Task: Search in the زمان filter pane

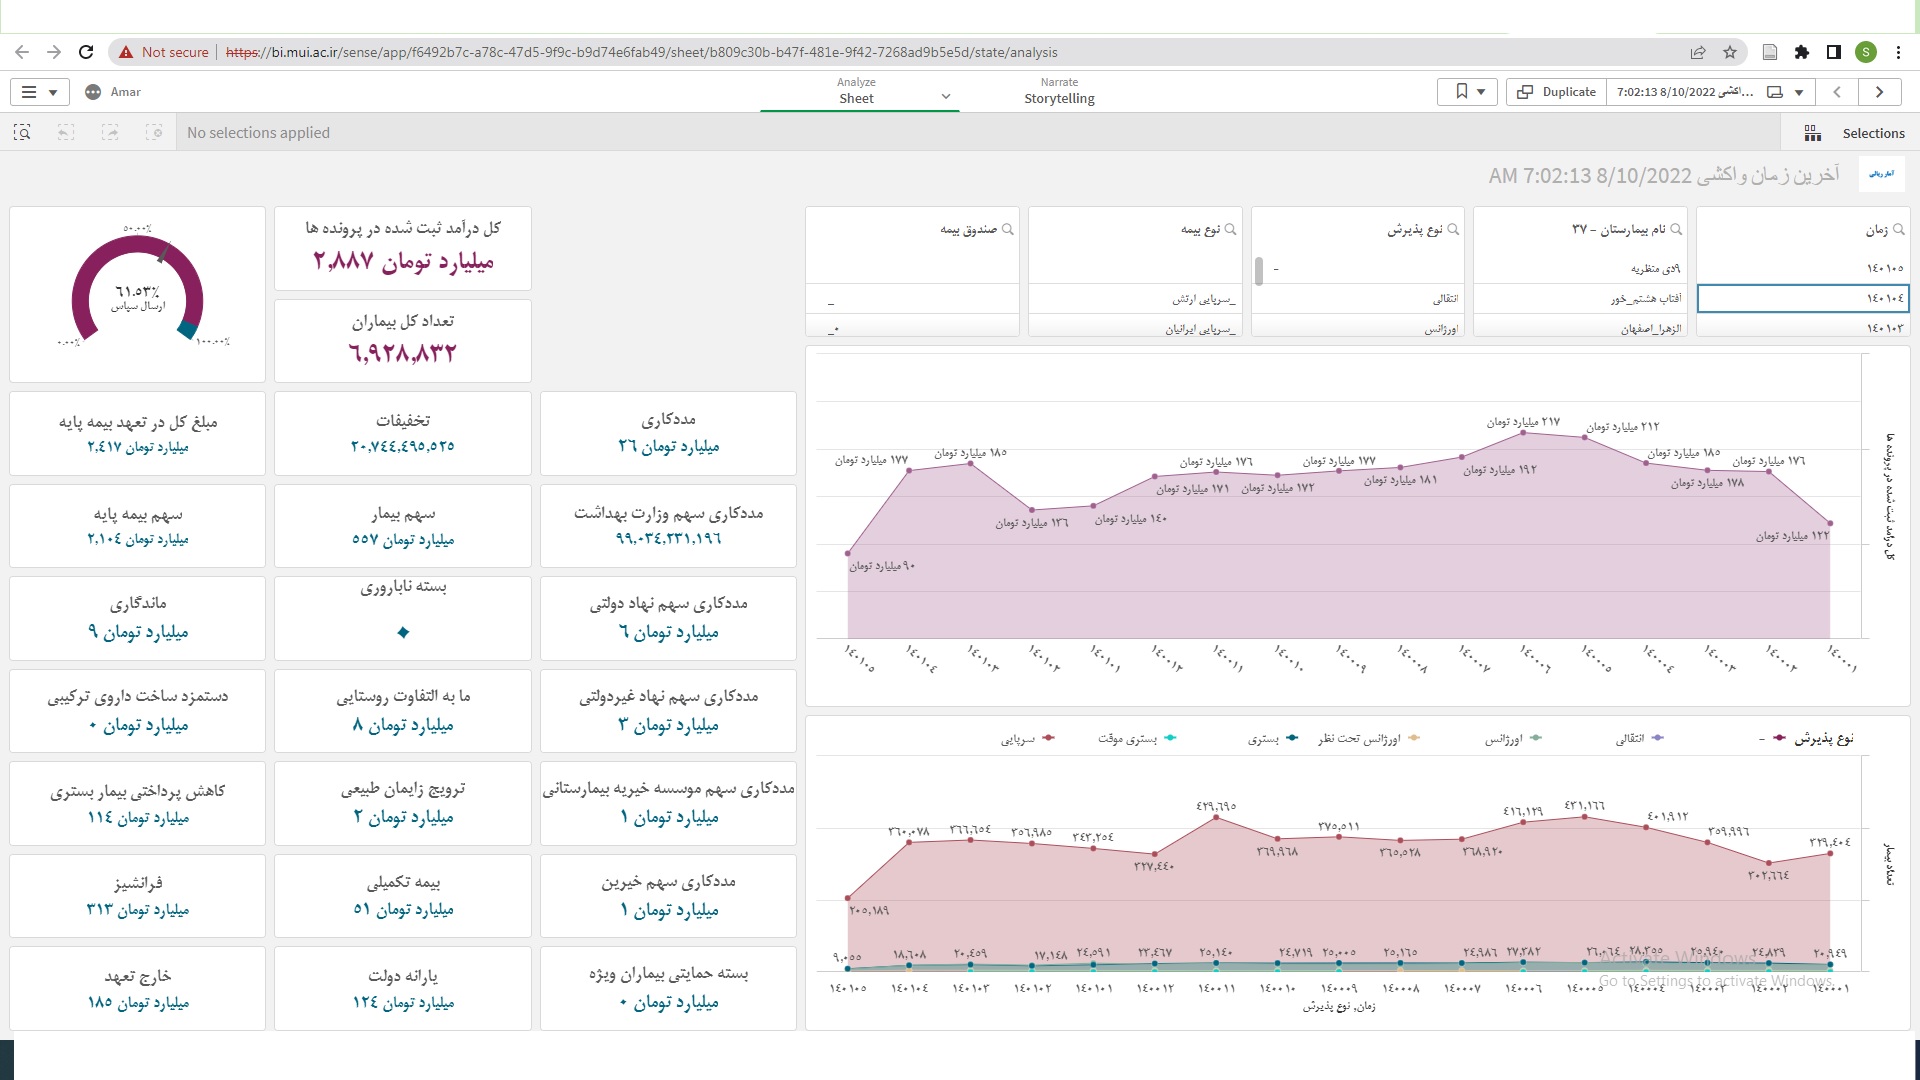Action: pos(1899,230)
